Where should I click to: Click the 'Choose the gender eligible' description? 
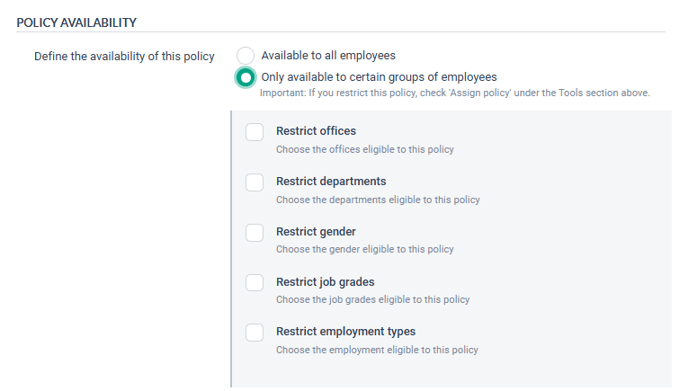(x=365, y=249)
